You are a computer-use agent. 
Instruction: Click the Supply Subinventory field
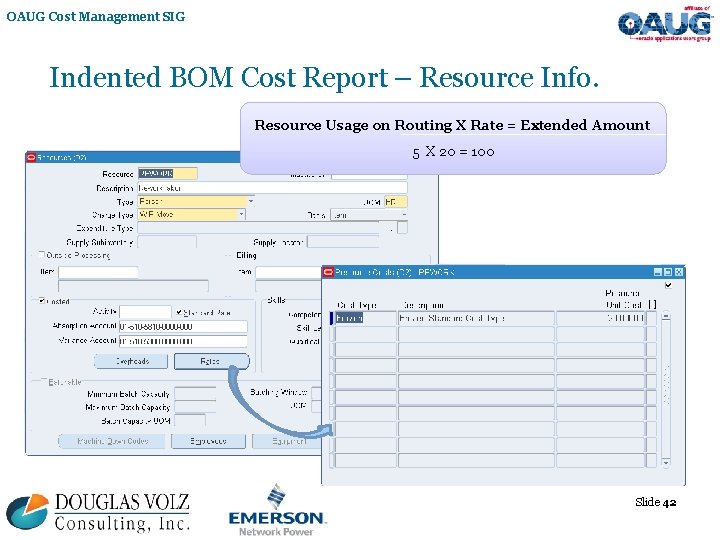point(167,242)
